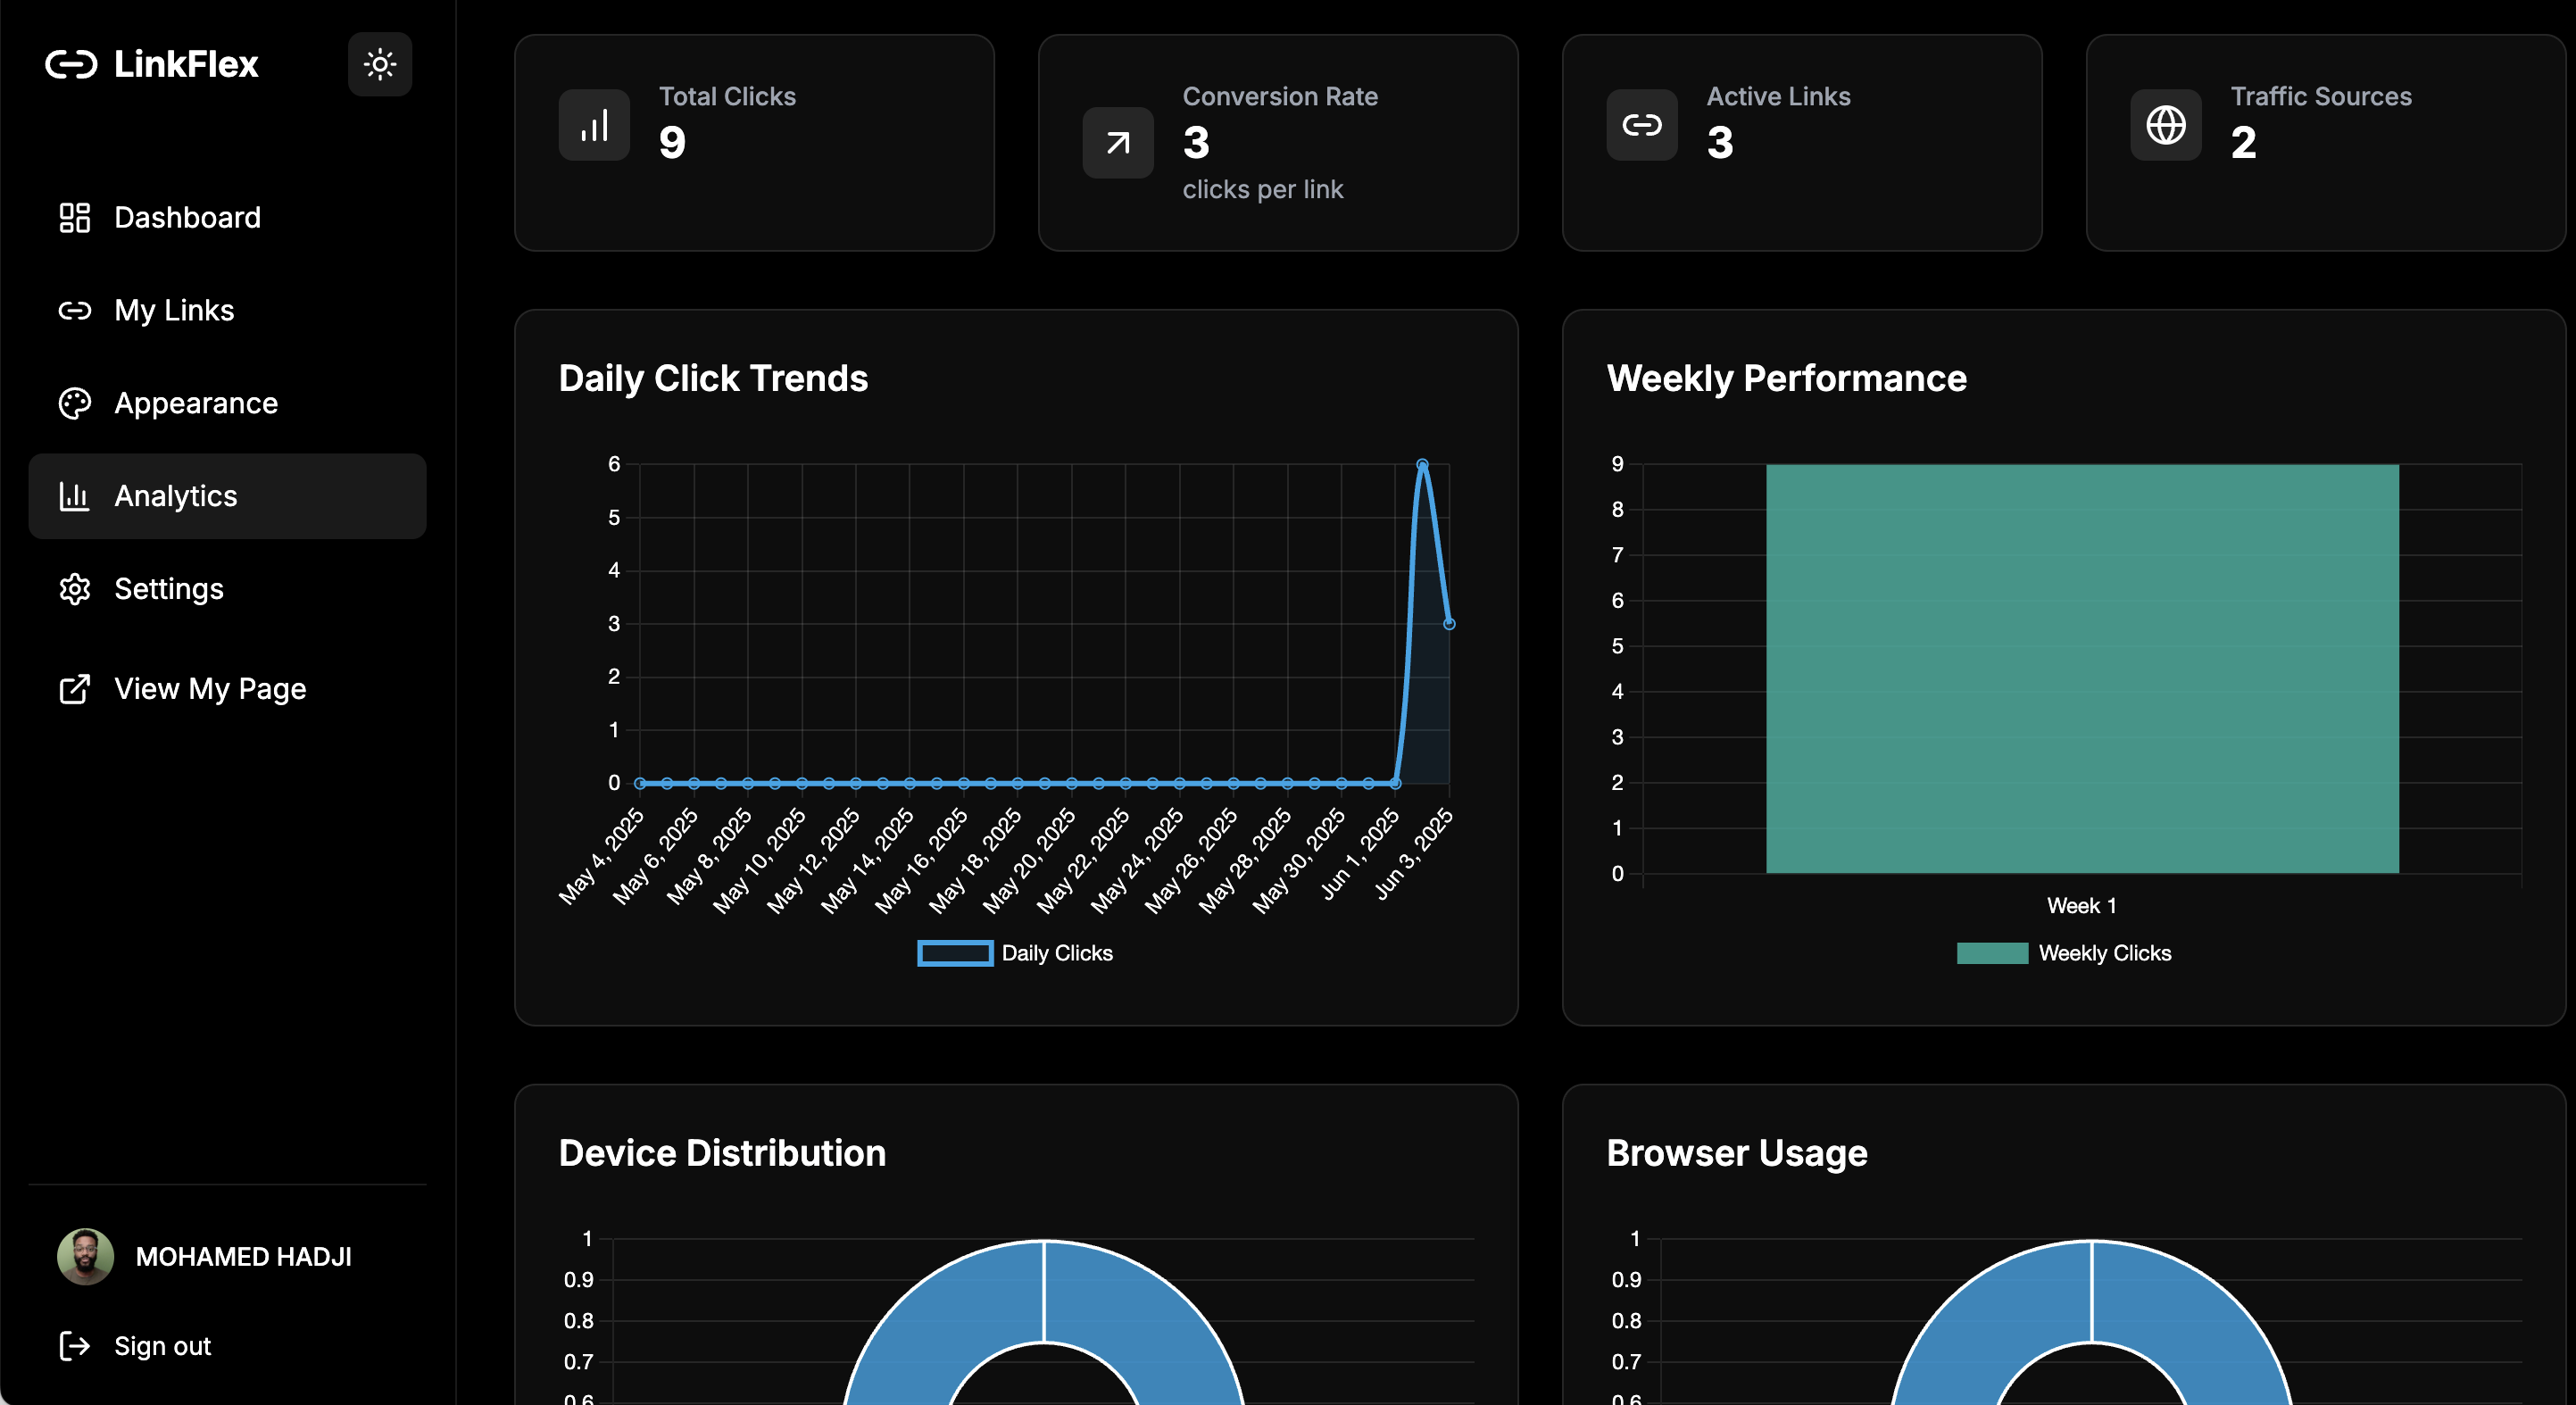This screenshot has width=2576, height=1405.
Task: Open the Appearance palette section
Action: 196,403
